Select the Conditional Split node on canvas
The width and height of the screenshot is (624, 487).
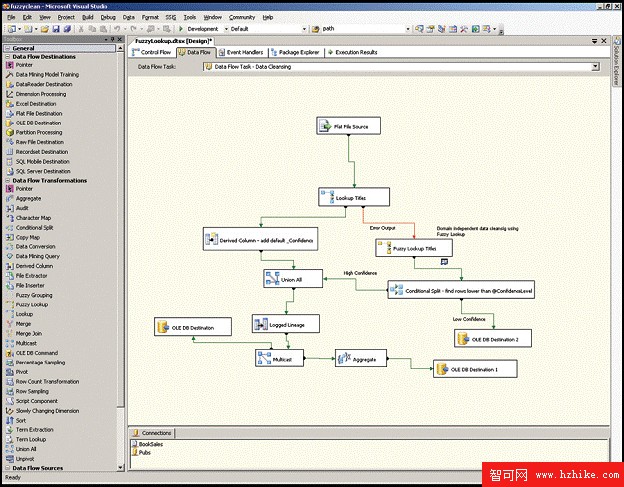pyautogui.click(x=461, y=290)
